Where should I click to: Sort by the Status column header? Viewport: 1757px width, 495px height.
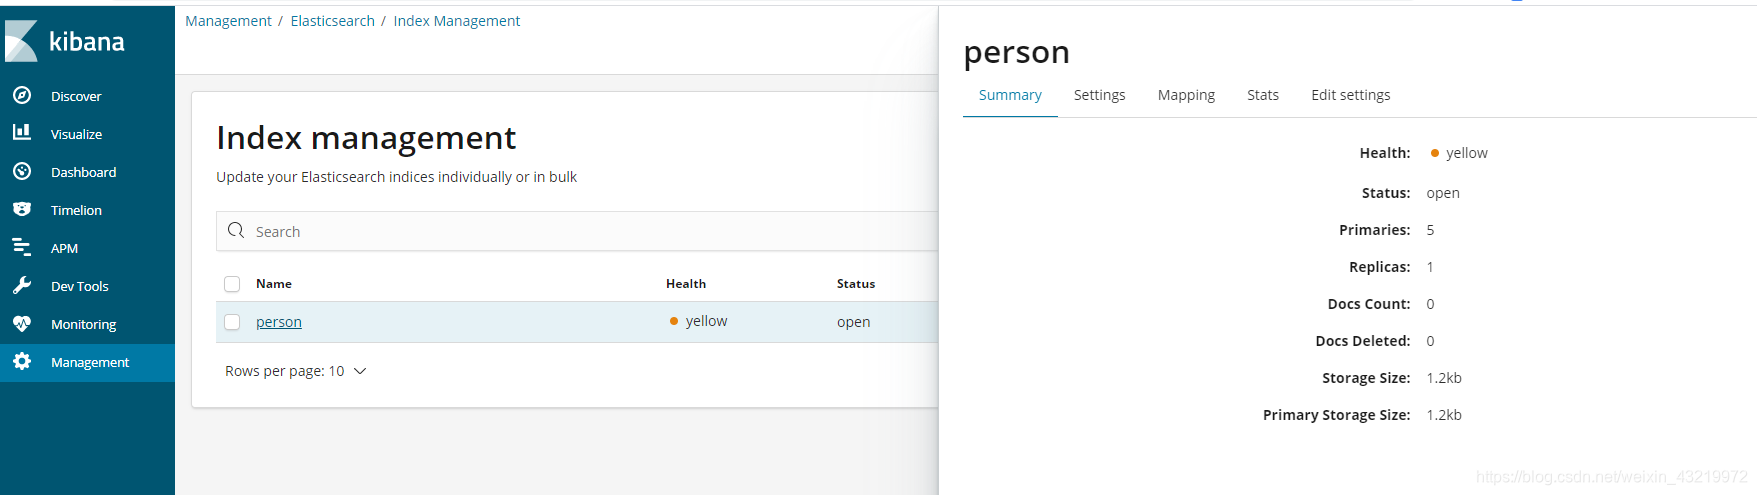click(856, 284)
